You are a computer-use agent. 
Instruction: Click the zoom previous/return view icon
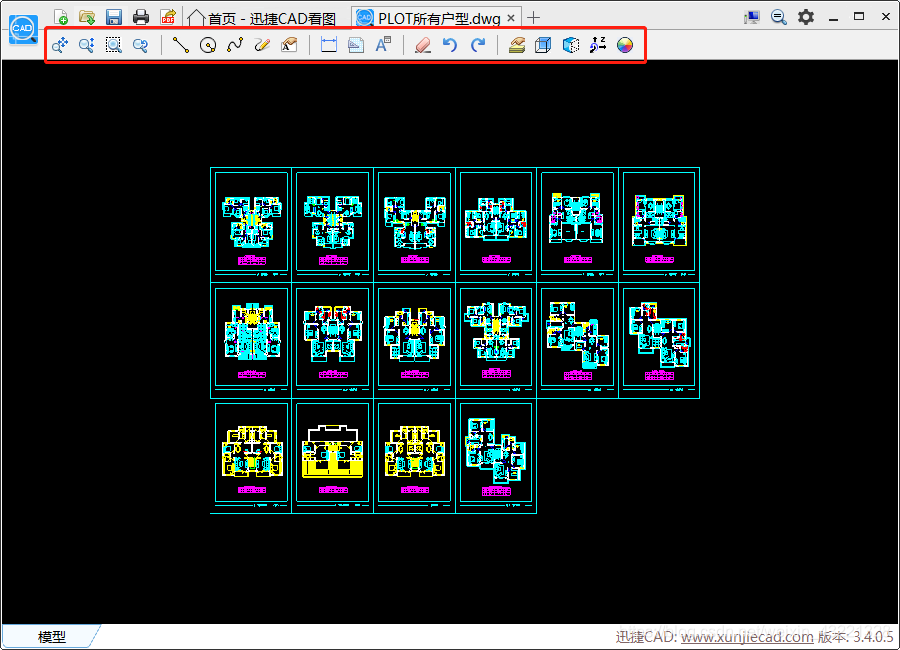(141, 45)
